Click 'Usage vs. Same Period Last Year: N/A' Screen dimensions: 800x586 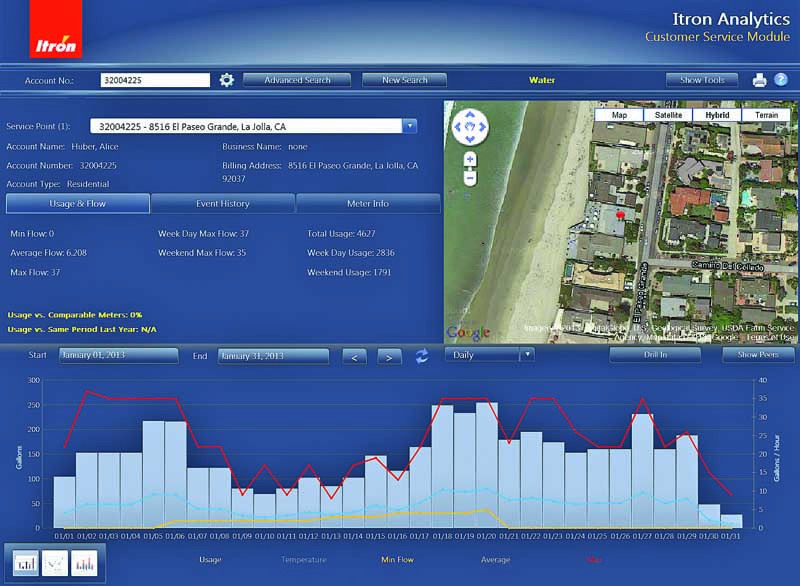(82, 329)
